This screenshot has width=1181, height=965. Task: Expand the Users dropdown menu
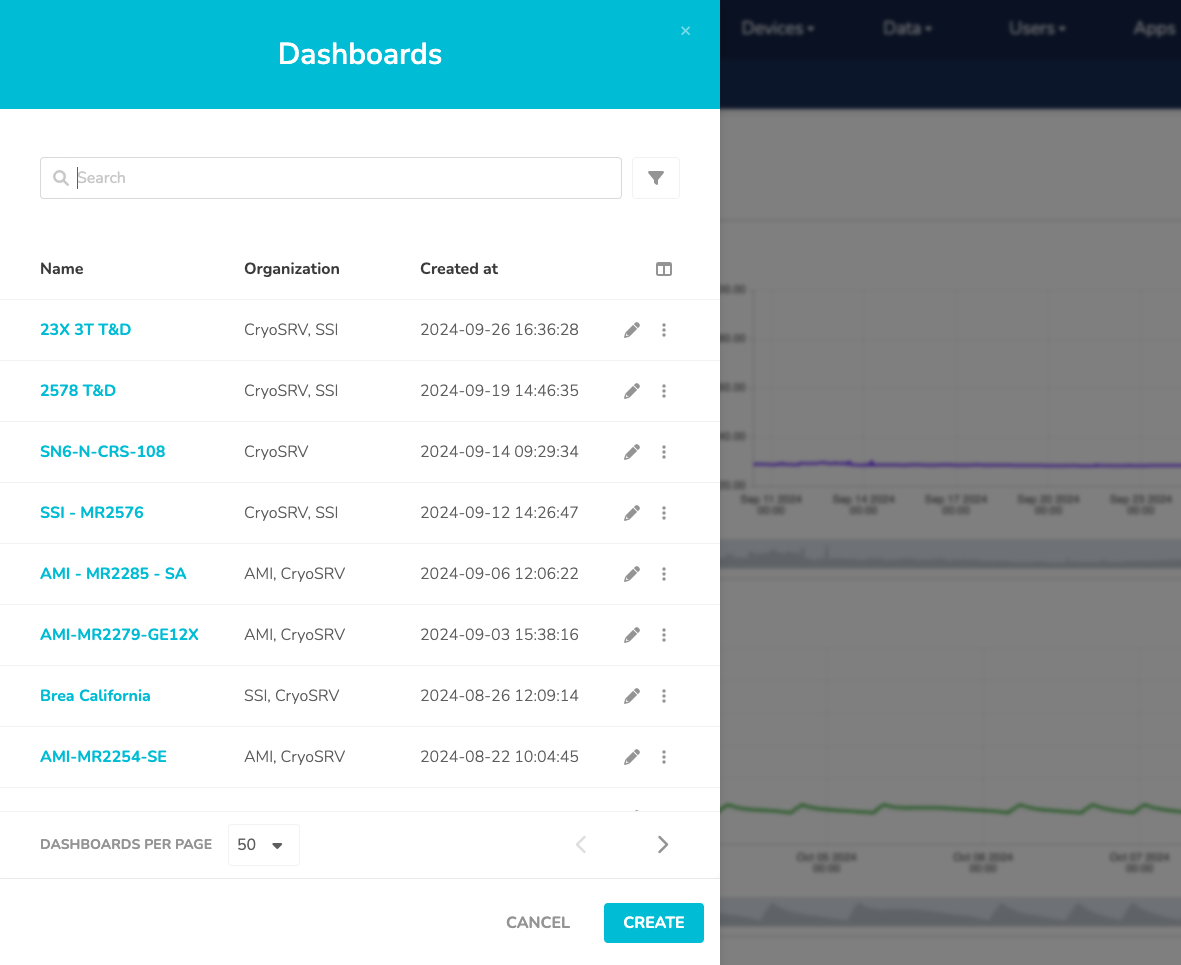pos(1036,28)
